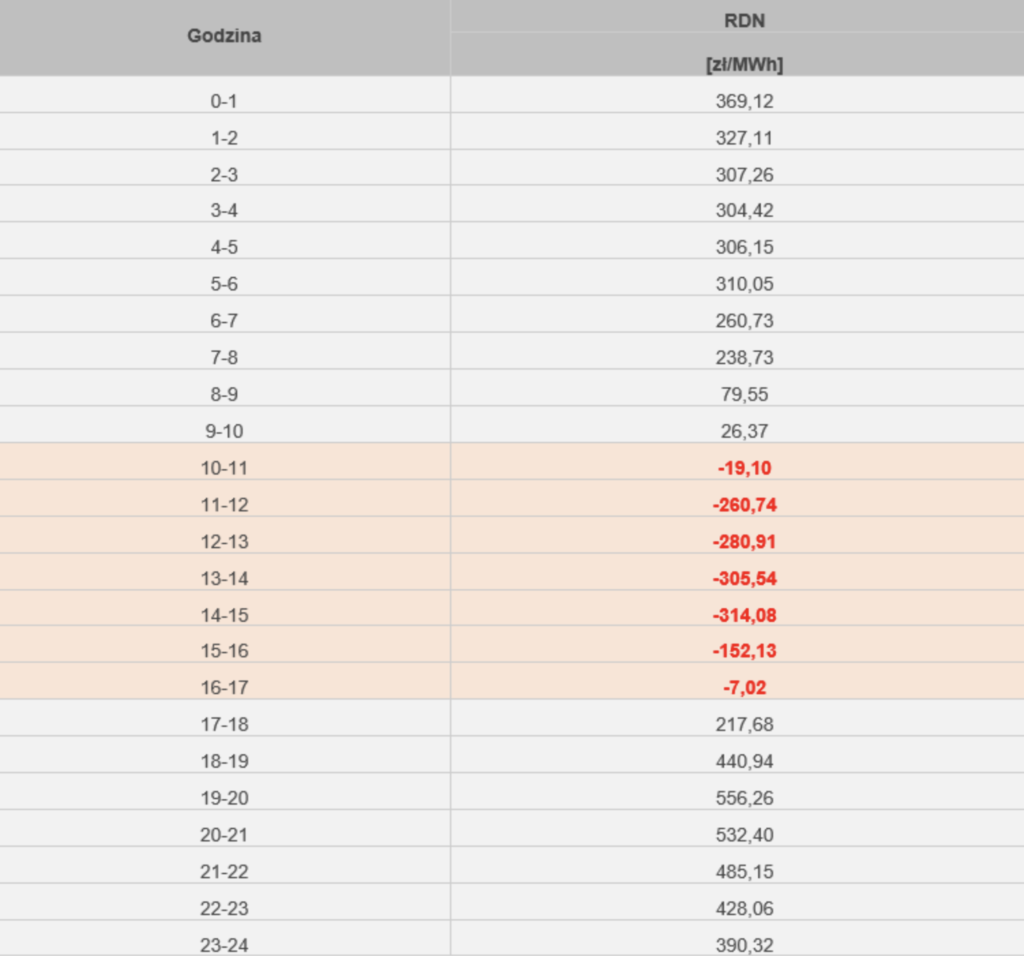Select the 0-1 hour row label
The image size is (1024, 956).
tap(224, 101)
